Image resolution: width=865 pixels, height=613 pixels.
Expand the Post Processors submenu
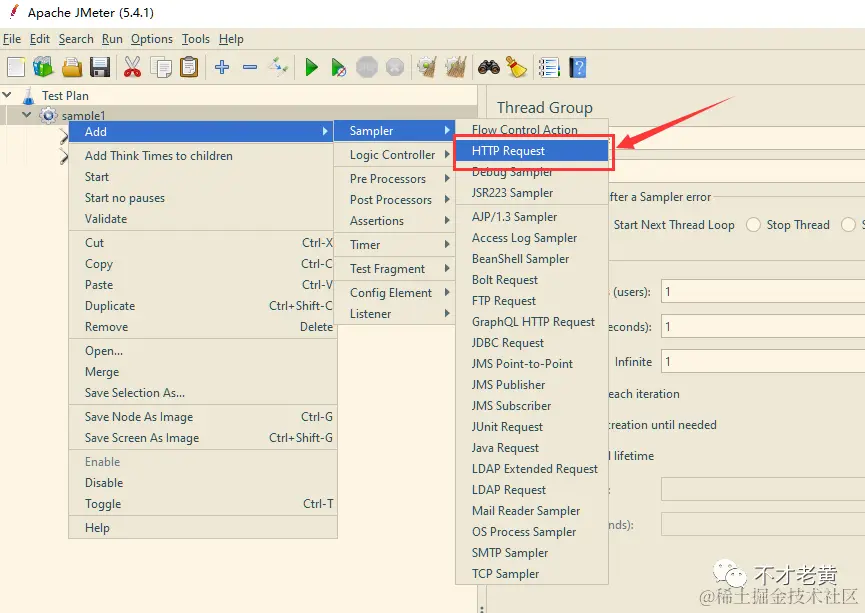click(394, 200)
